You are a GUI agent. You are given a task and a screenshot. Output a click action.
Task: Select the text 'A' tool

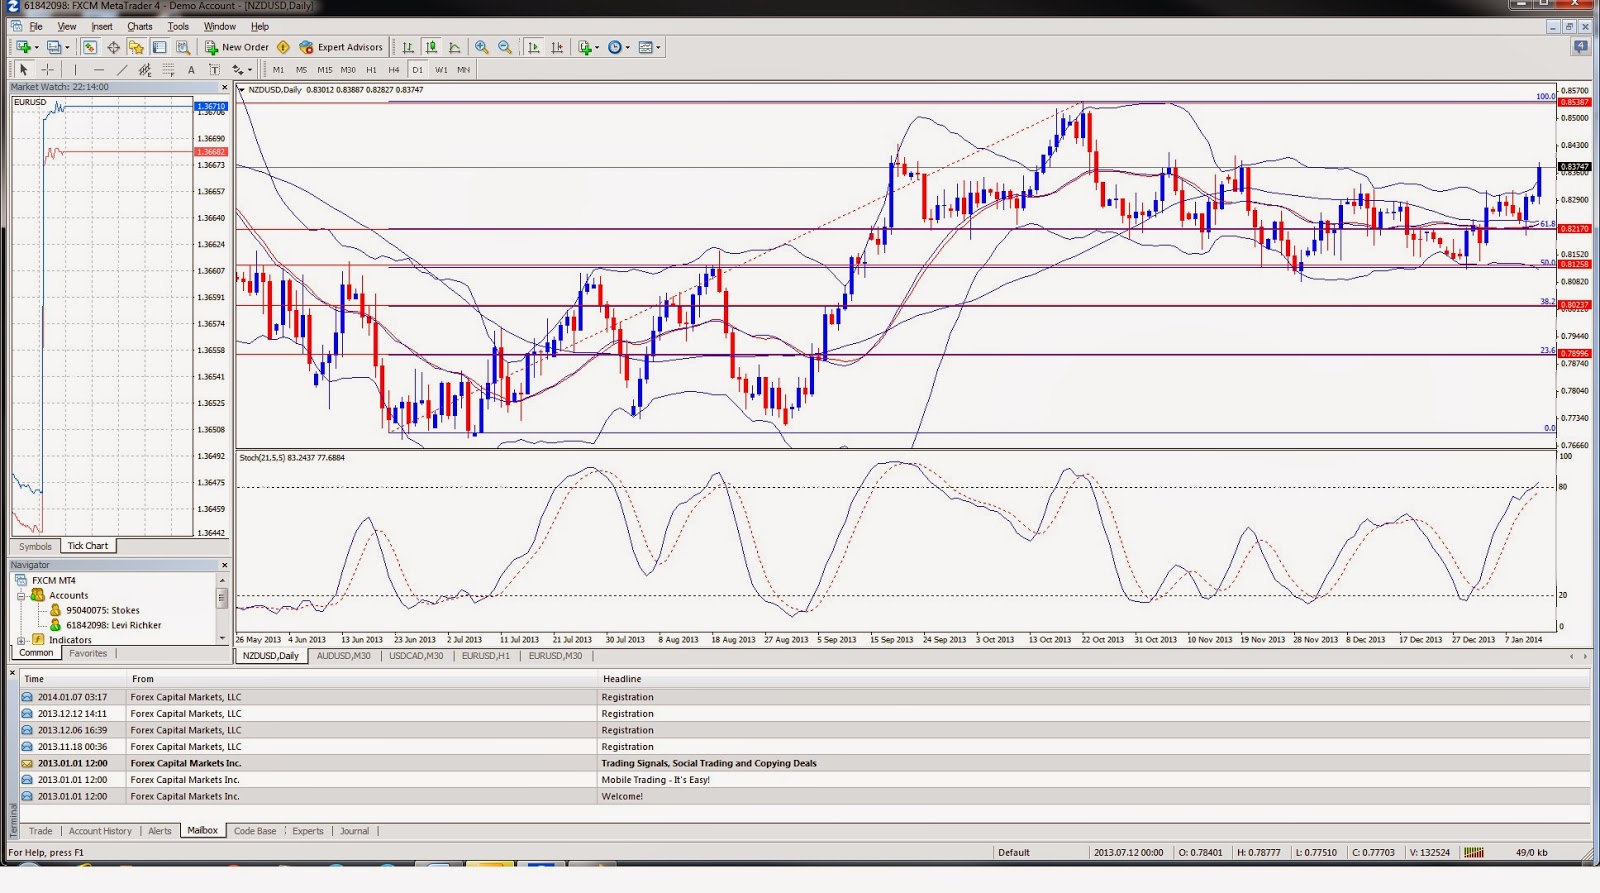coord(191,70)
